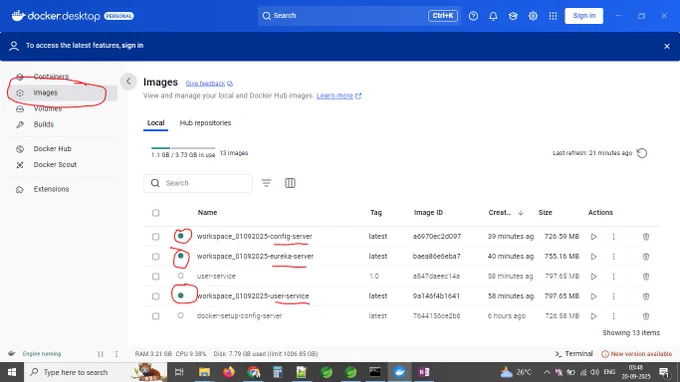Open the filter icon

pyautogui.click(x=266, y=183)
